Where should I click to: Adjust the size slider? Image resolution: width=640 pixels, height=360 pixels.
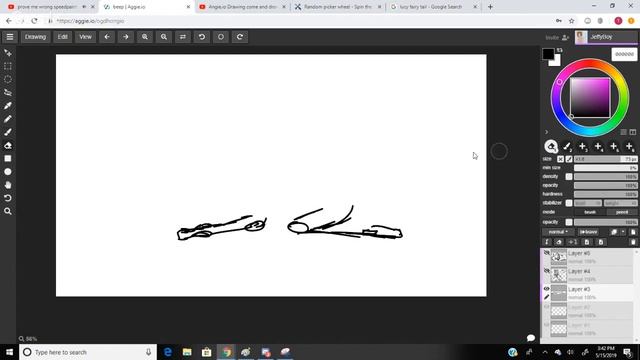coord(606,159)
